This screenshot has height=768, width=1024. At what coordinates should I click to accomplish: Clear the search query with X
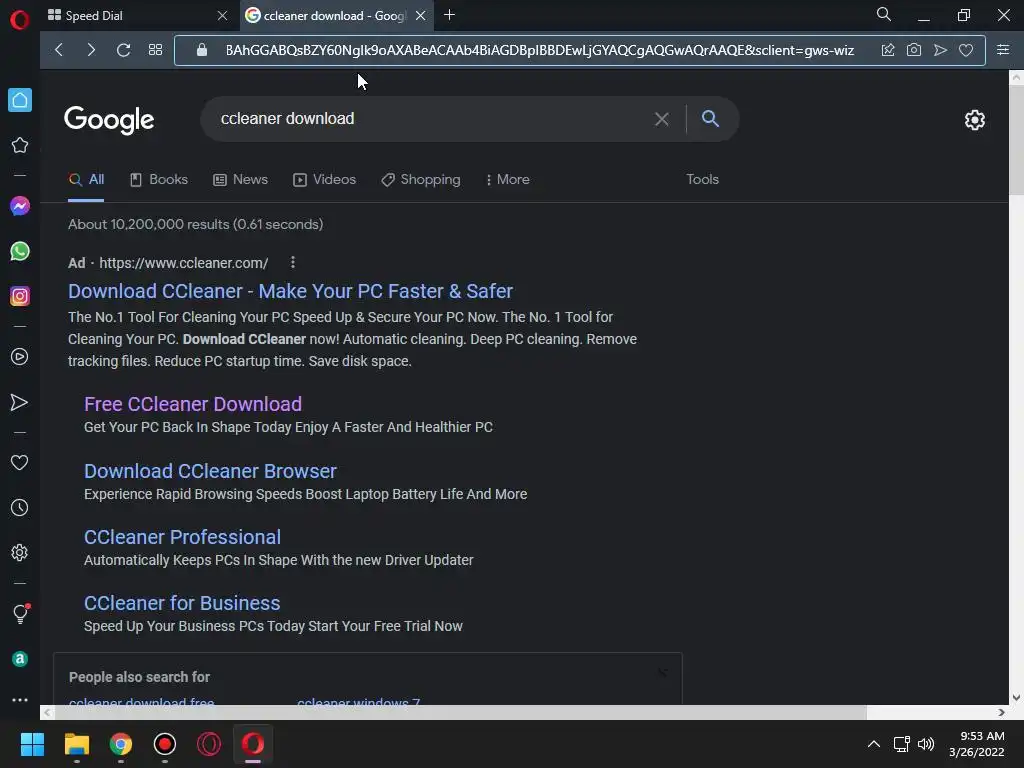662,119
